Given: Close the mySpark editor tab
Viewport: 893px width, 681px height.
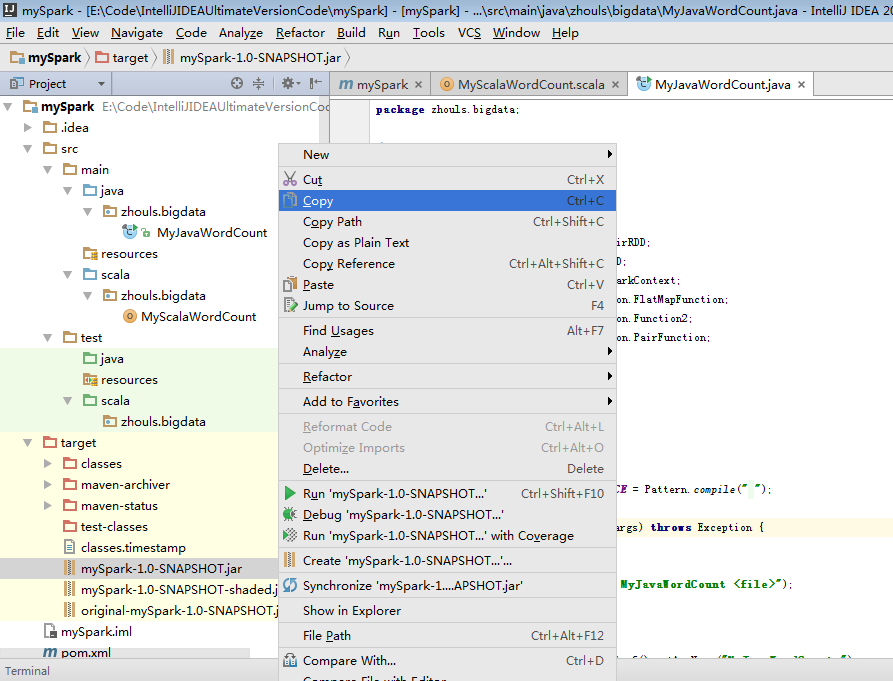Looking at the screenshot, I should point(419,85).
